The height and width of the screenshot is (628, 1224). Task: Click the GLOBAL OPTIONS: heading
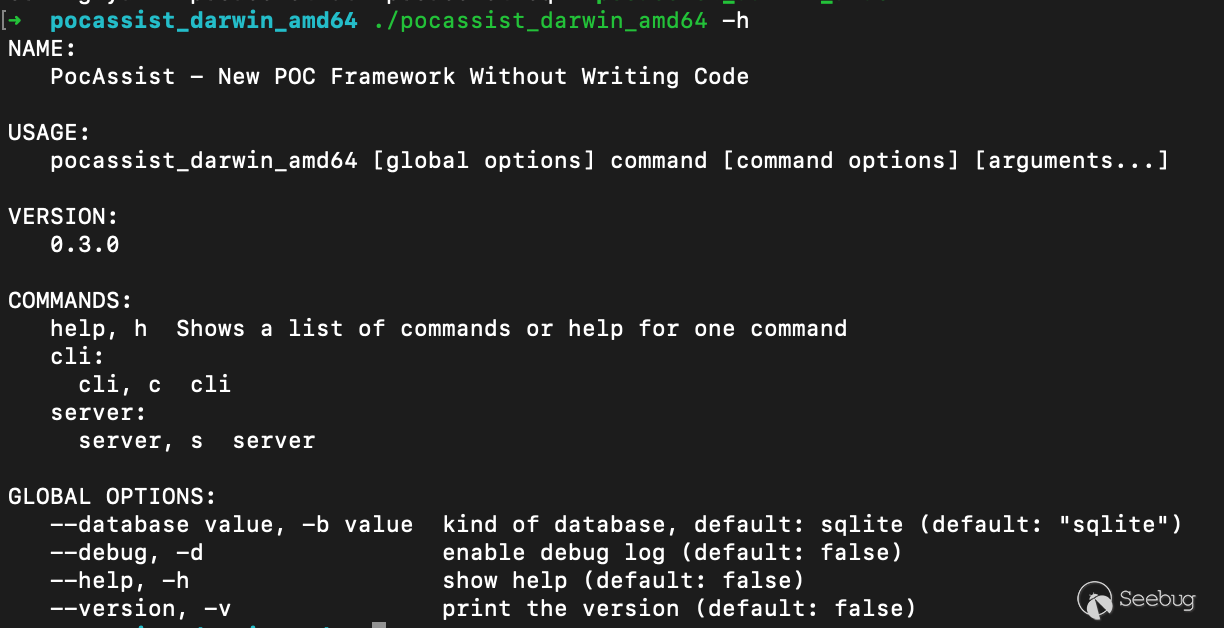coord(112,496)
